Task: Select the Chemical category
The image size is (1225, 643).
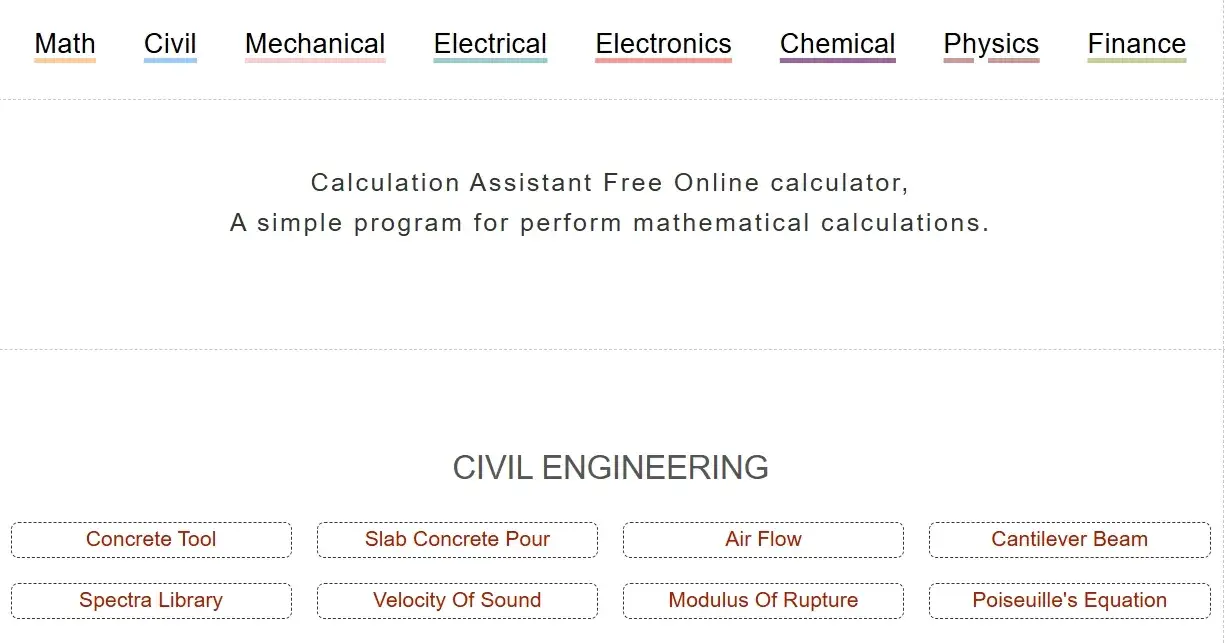Action: 838,44
